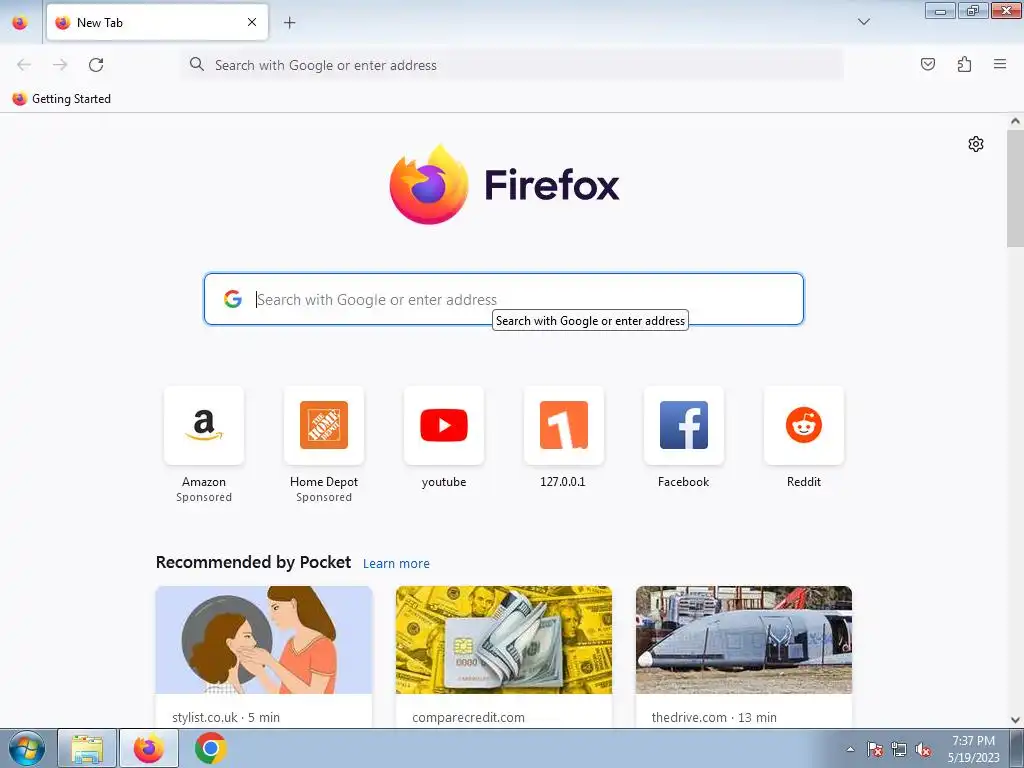Open the Extensions puzzle icon

tap(964, 64)
